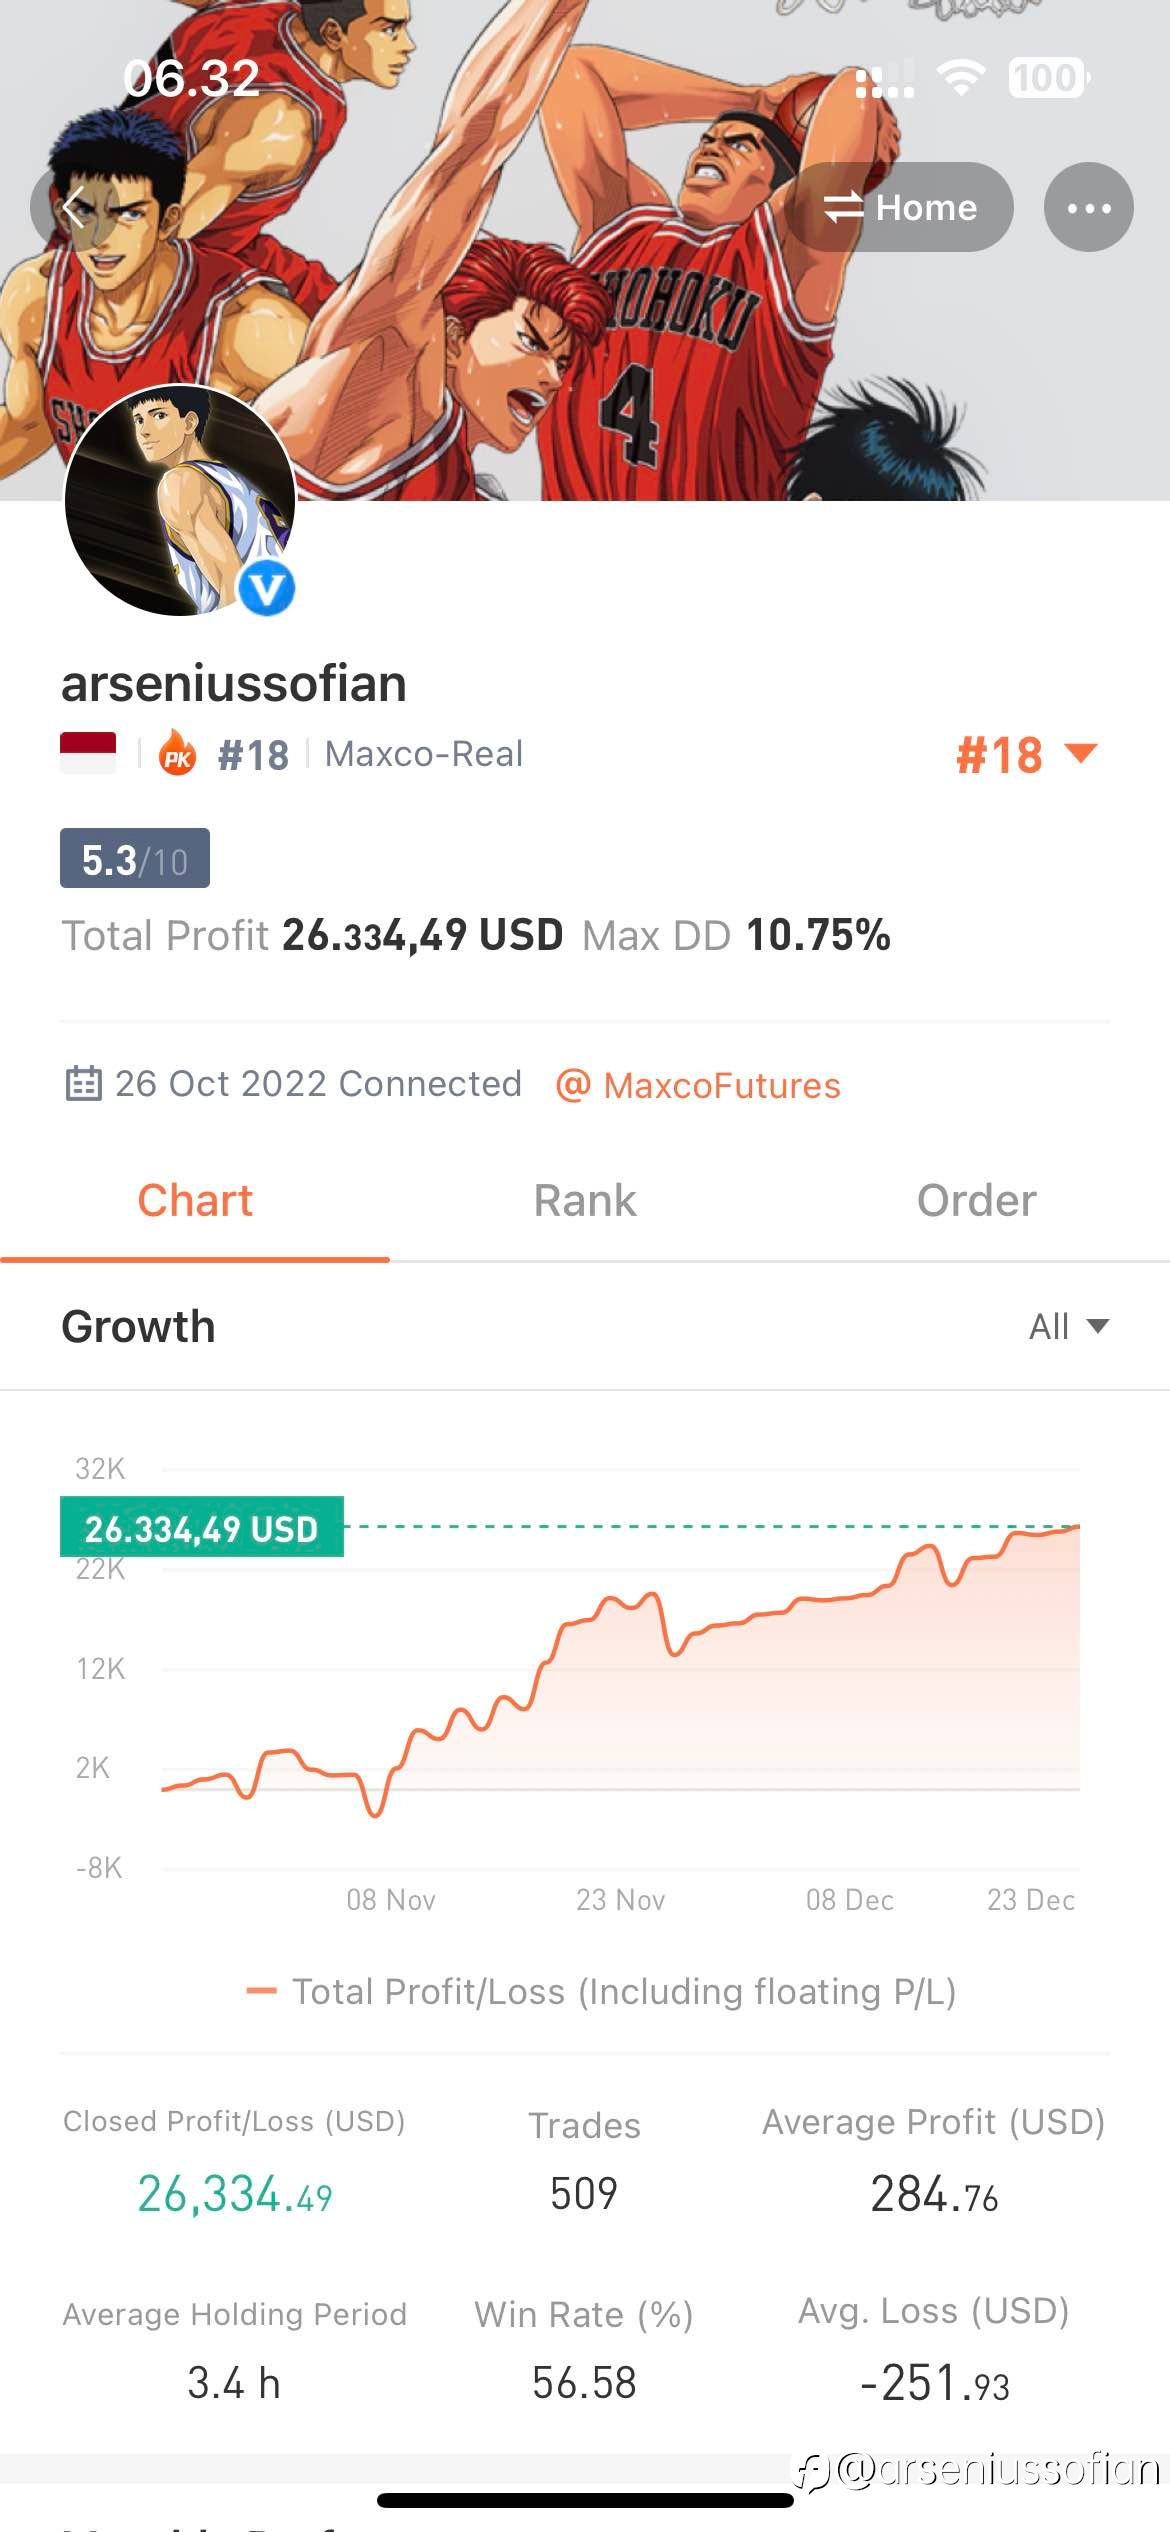Tap the 5.3/10 score badge
This screenshot has width=1170, height=2532.
135,858
